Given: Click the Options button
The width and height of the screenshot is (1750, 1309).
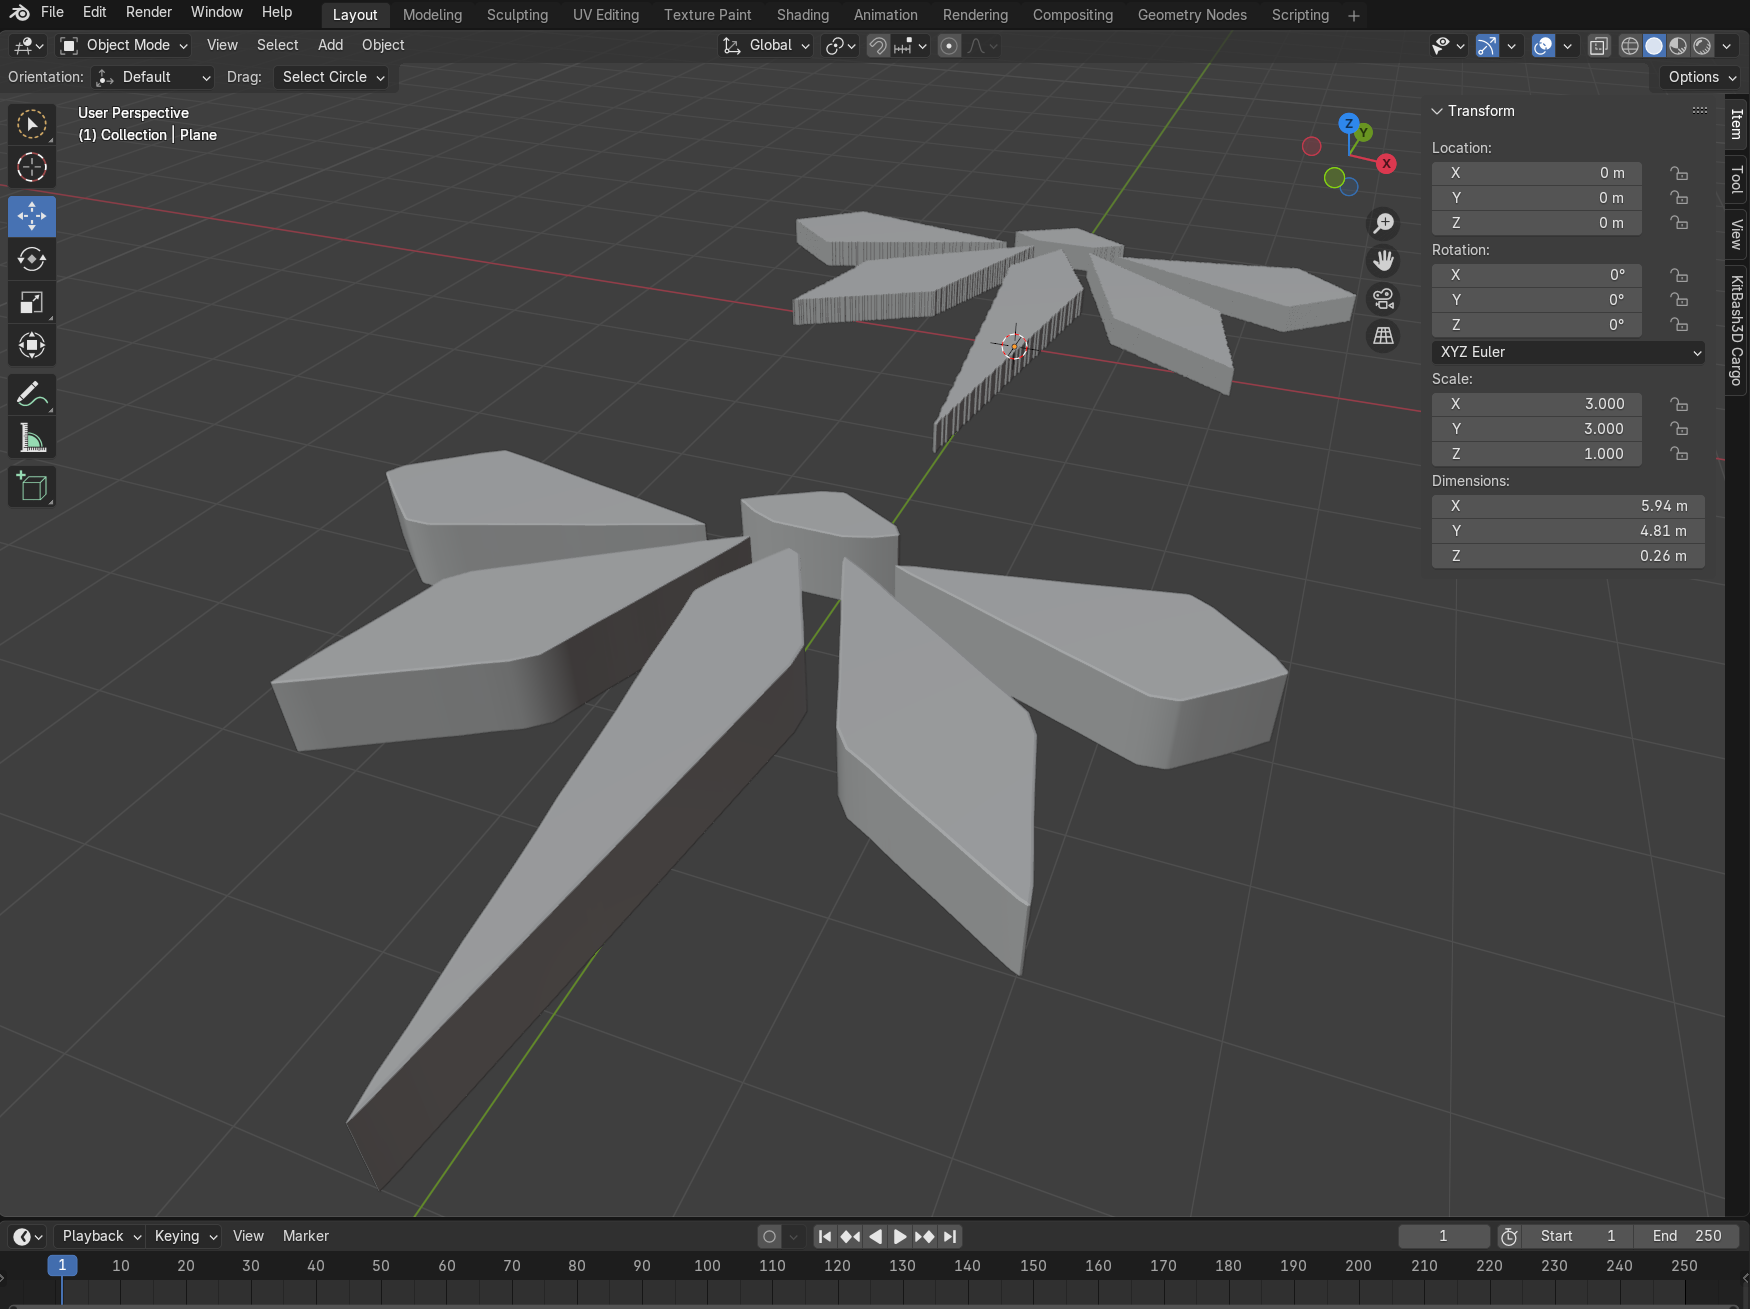Looking at the screenshot, I should pos(1701,77).
